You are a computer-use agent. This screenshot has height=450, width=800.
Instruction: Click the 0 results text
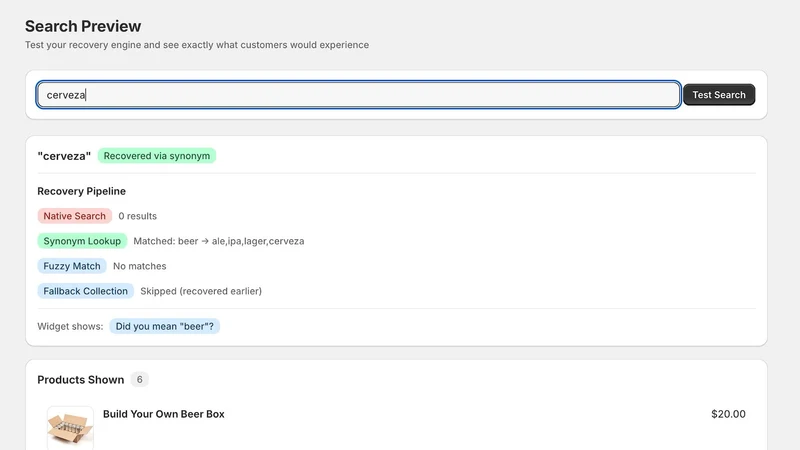(138, 216)
